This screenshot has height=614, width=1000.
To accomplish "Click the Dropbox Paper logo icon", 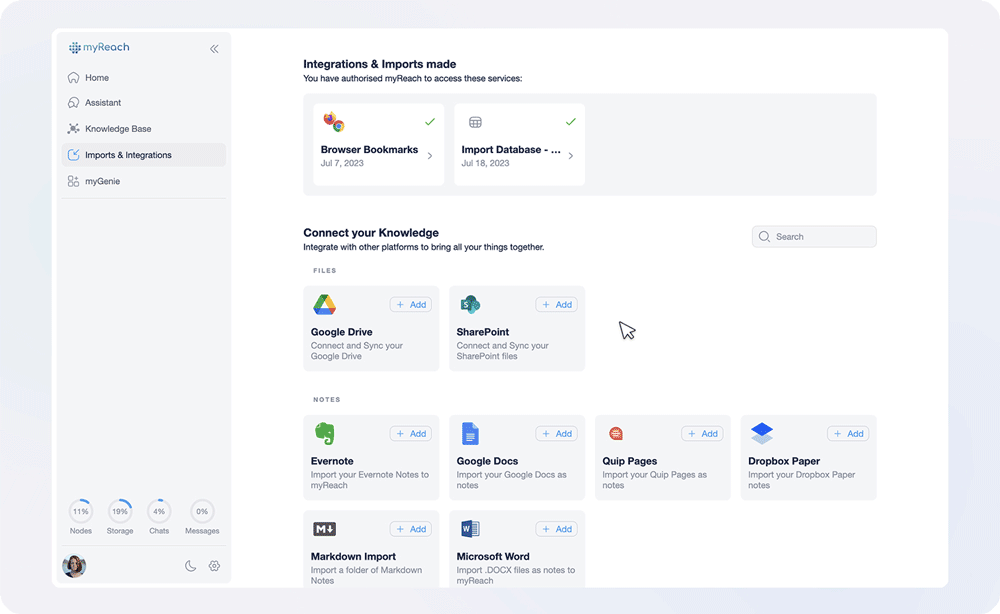I will pos(762,434).
